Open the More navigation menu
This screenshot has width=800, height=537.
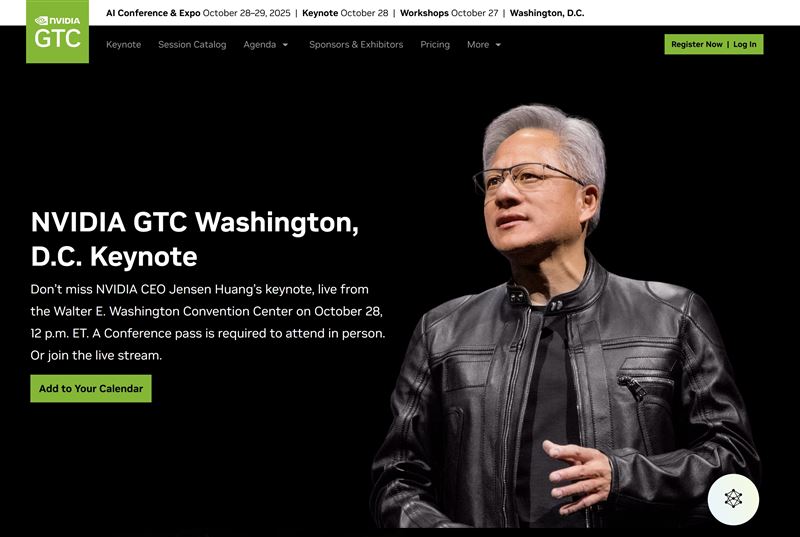[x=478, y=45]
